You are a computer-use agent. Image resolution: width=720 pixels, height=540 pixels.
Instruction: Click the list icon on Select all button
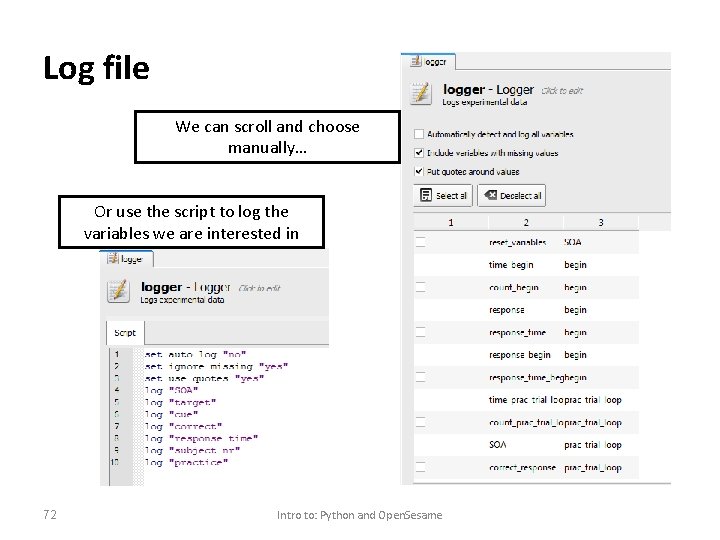tap(426, 195)
